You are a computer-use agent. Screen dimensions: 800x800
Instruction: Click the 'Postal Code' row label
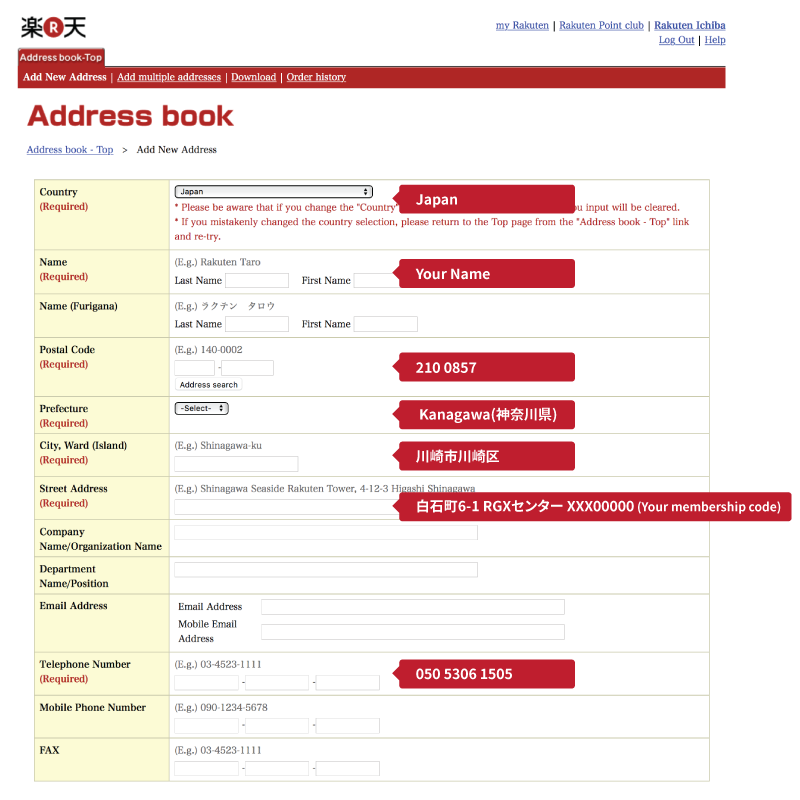67,349
